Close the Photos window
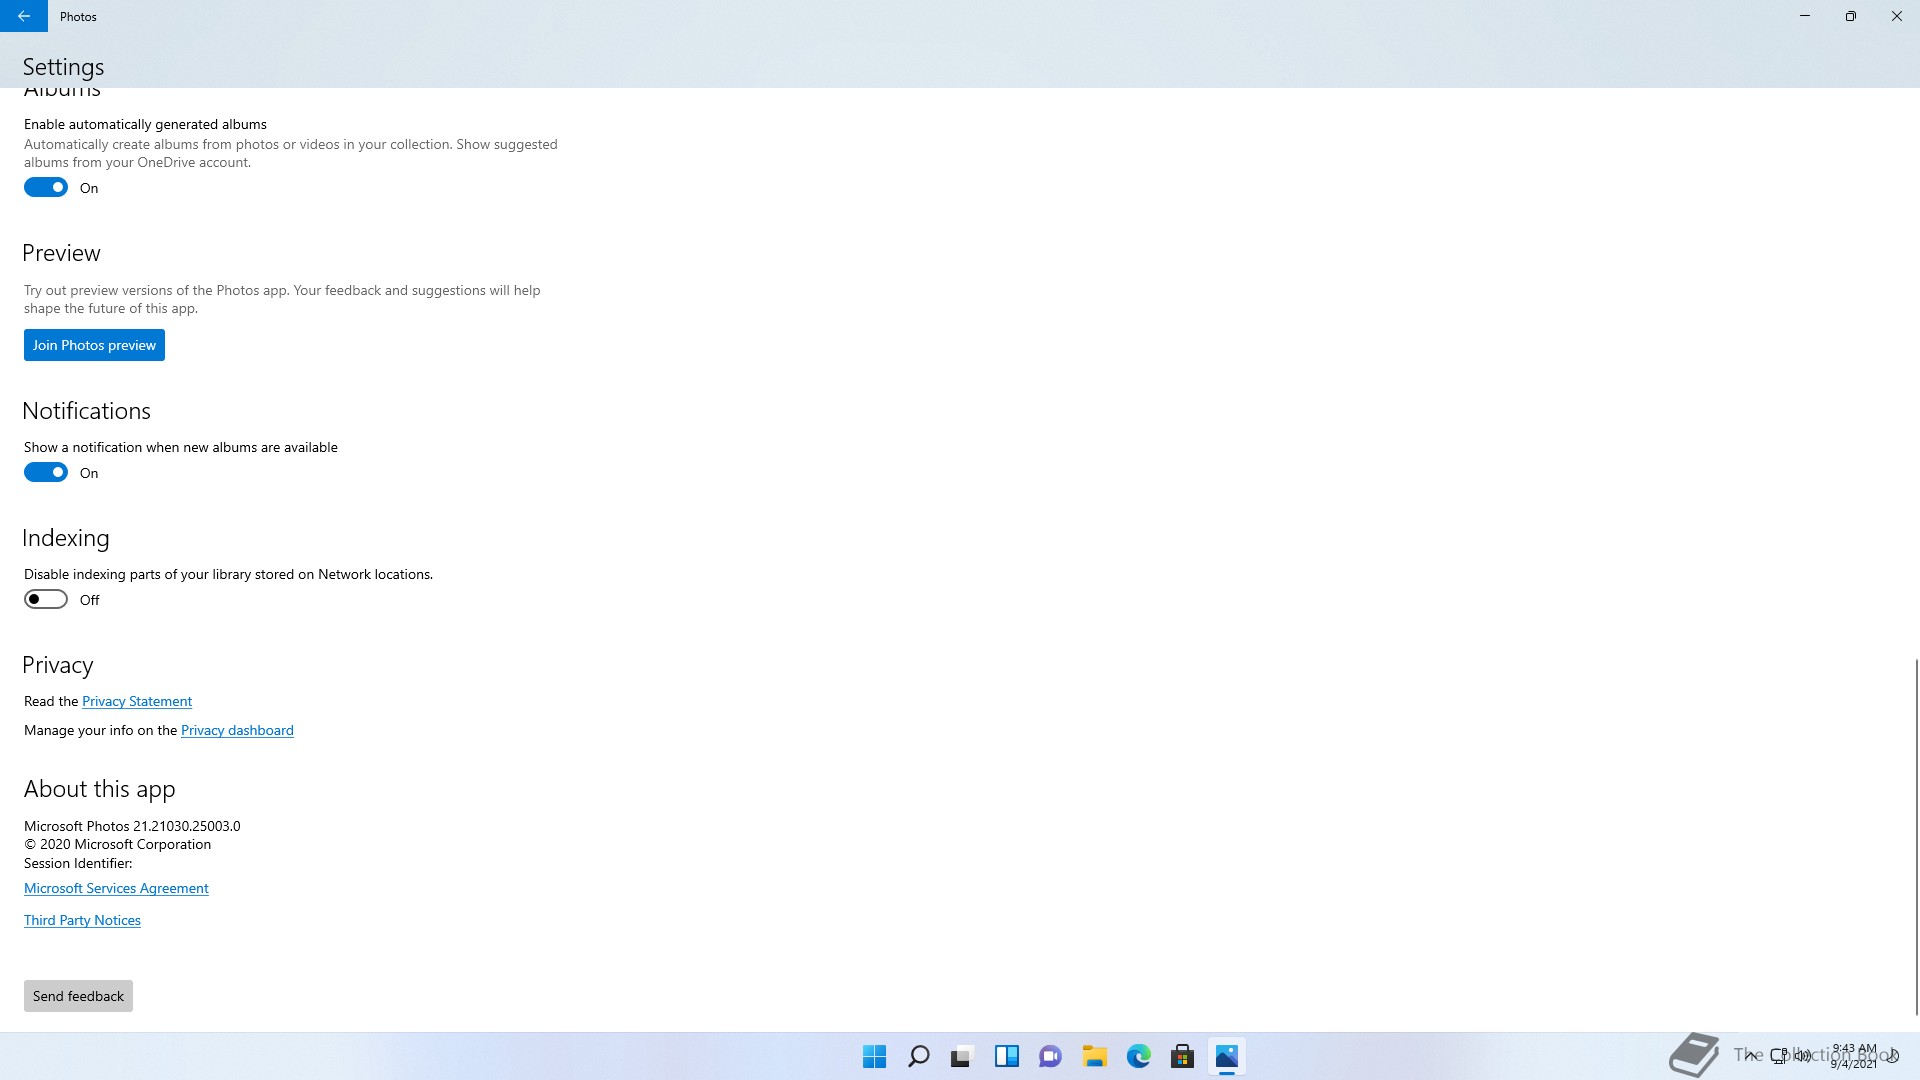The image size is (1920, 1080). pos(1897,16)
